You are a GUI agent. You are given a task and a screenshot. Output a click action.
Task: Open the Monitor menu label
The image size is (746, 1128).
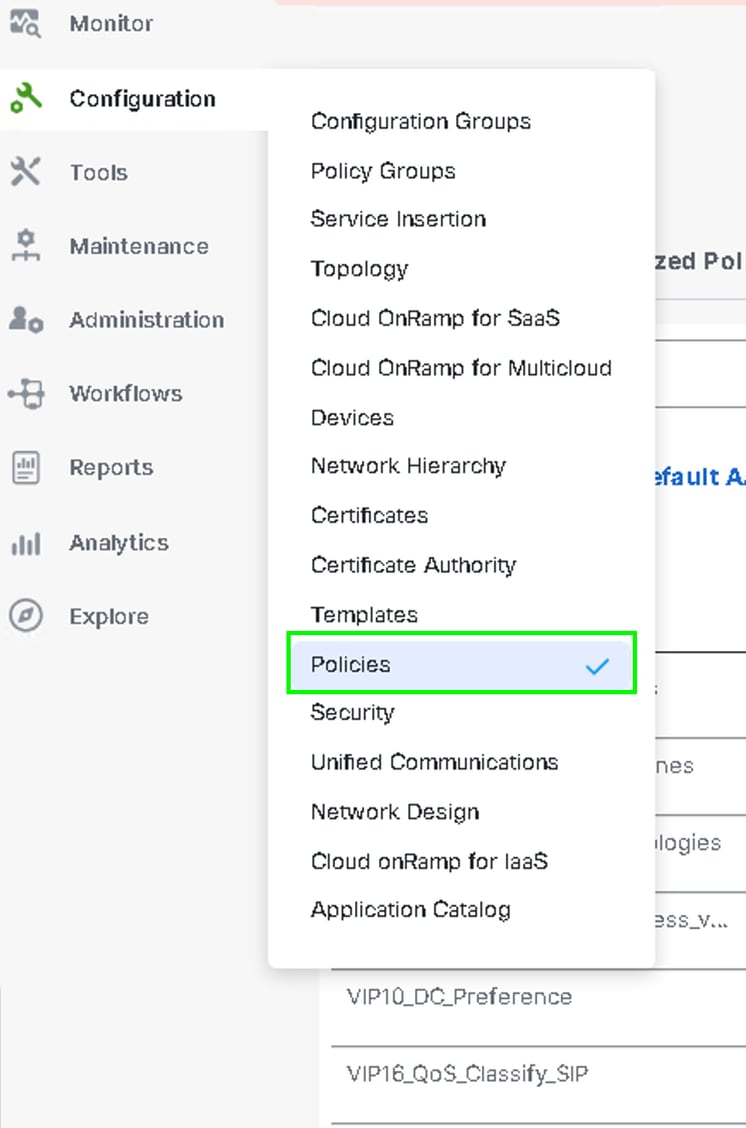pos(111,23)
